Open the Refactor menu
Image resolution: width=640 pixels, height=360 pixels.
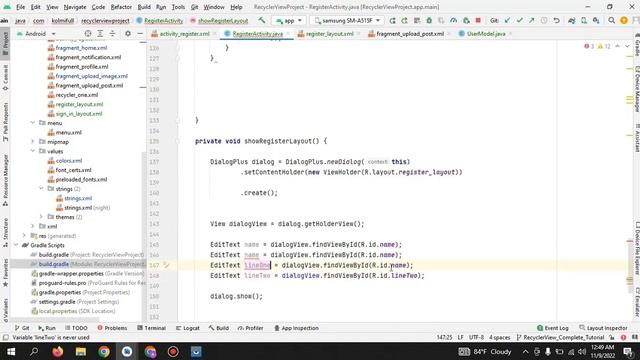point(121,7)
